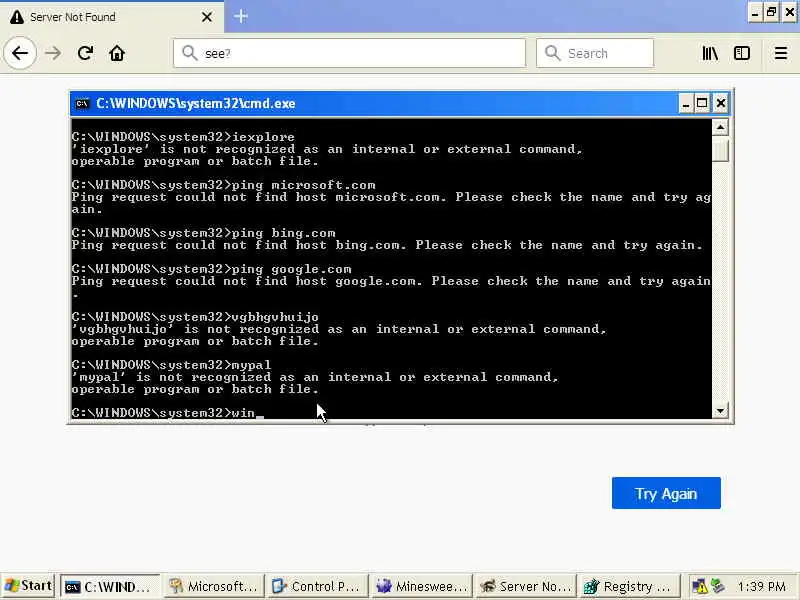Viewport: 800px width, 600px height.
Task: Open a new tab with the plus button
Action: click(241, 16)
